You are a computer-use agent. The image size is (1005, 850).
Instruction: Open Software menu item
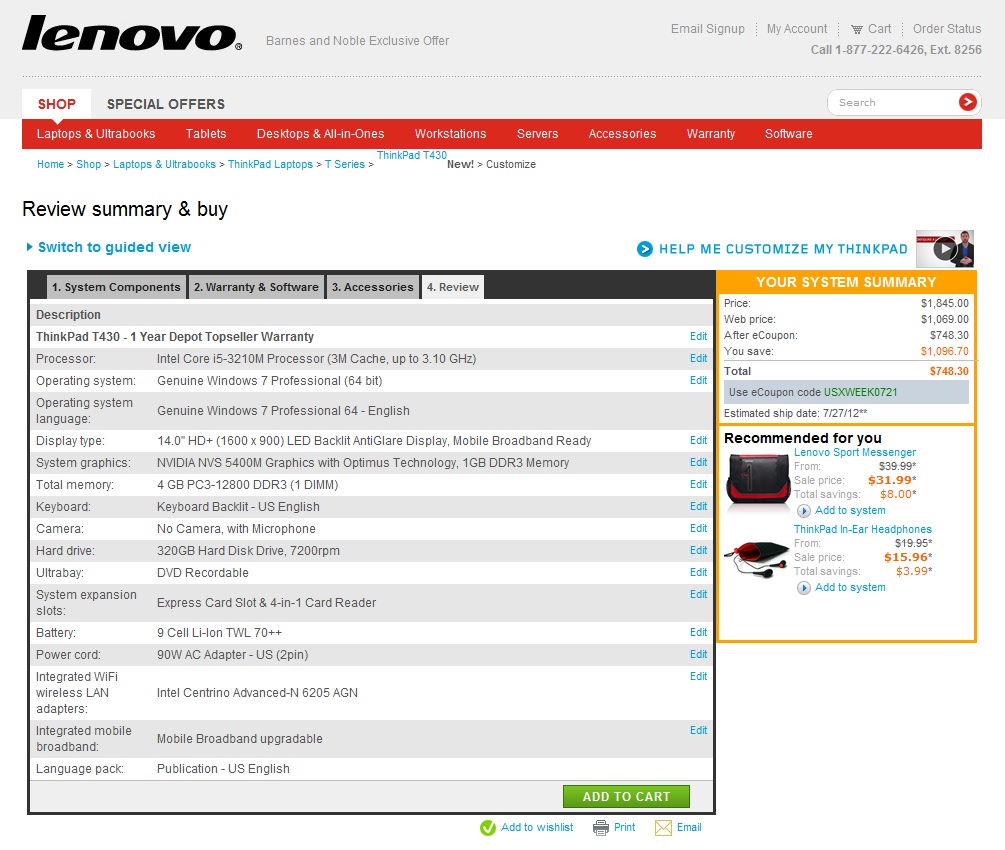[788, 133]
